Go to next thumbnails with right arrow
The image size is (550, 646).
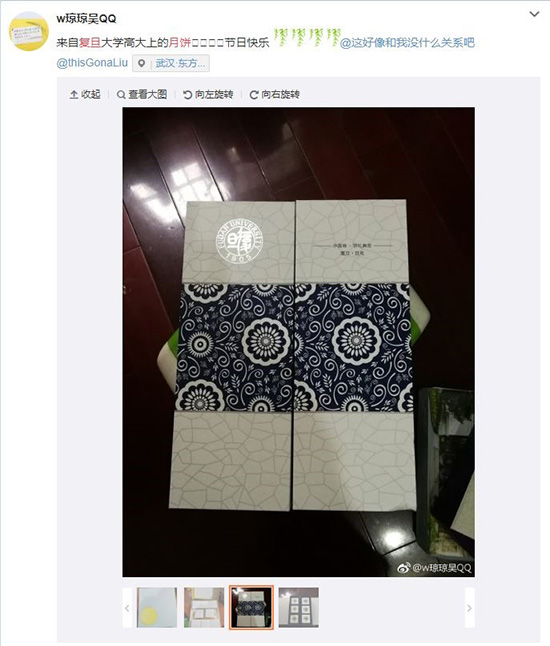pos(470,608)
